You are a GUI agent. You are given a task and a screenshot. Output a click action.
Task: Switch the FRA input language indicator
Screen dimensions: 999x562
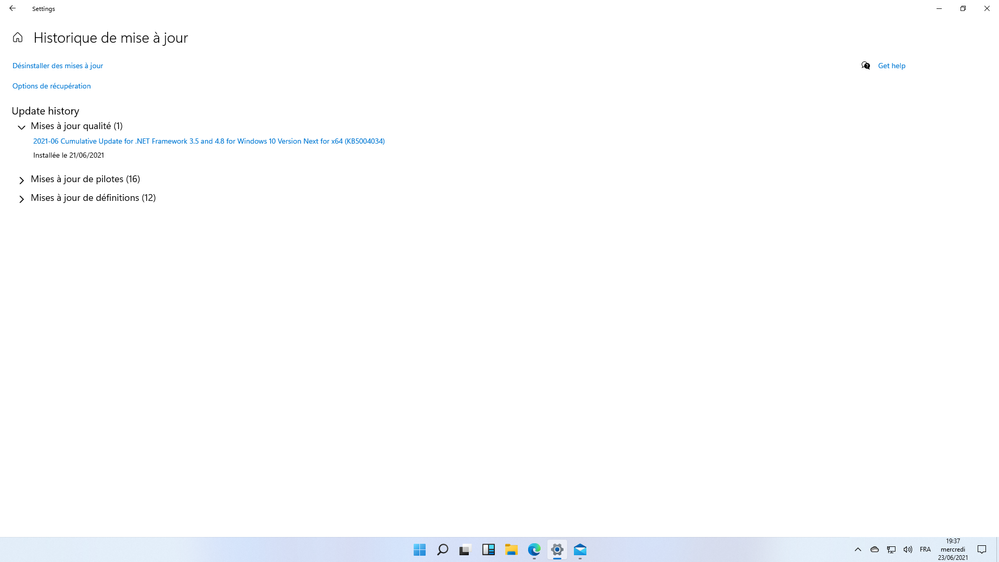[x=925, y=550]
